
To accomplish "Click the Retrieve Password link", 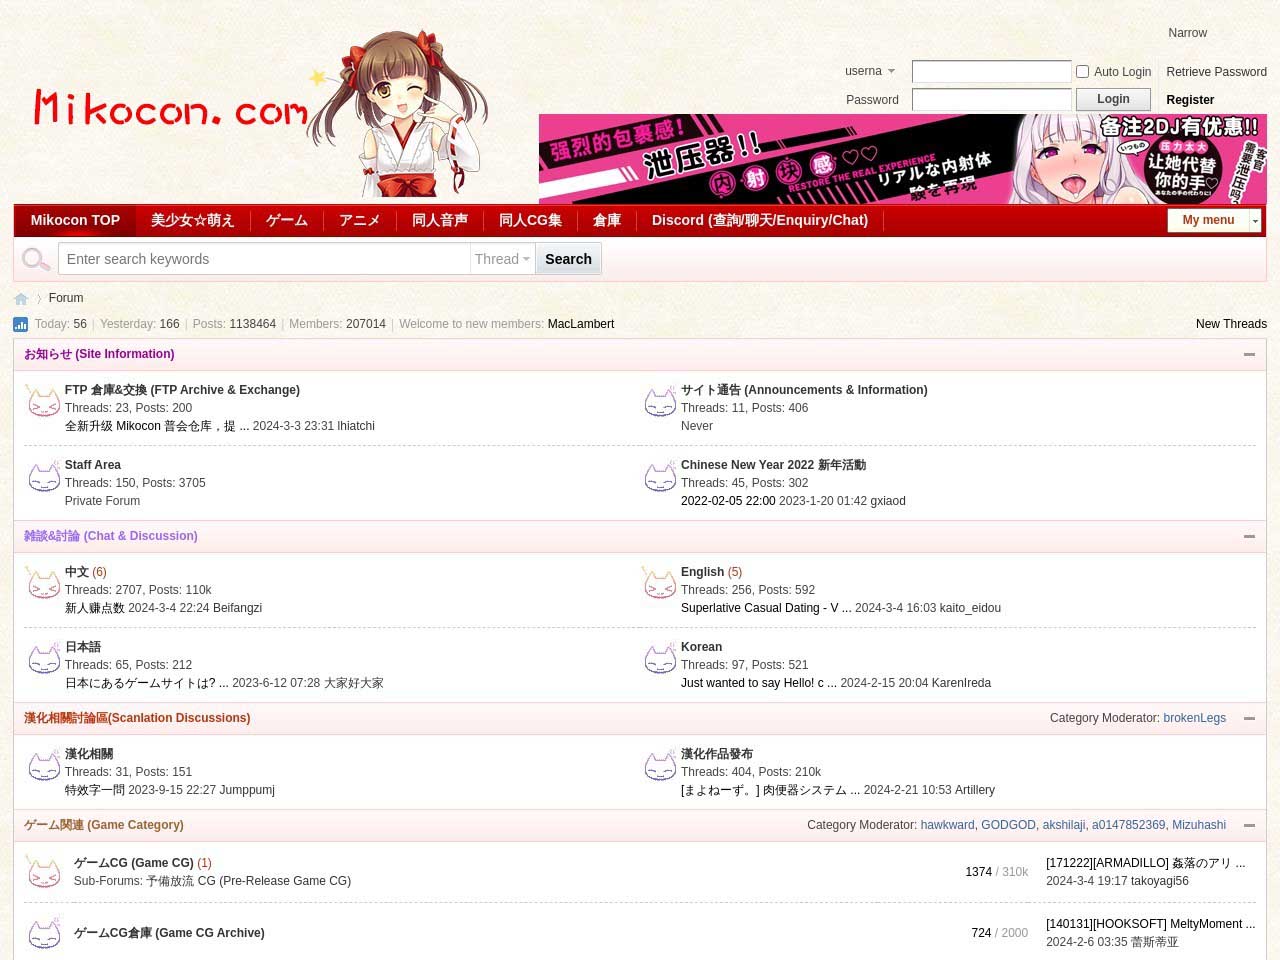I will pos(1216,72).
